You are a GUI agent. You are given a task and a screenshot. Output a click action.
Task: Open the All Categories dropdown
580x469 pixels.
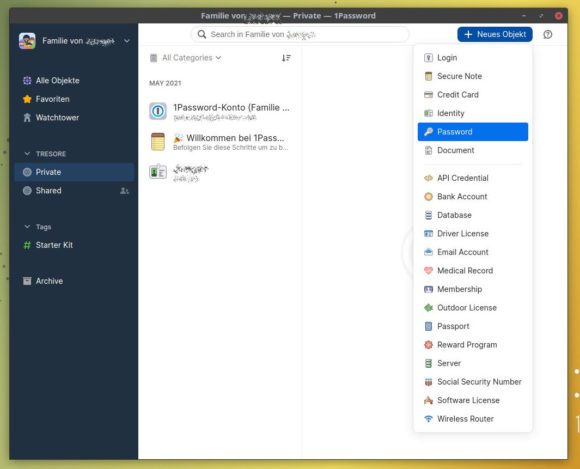(x=186, y=58)
